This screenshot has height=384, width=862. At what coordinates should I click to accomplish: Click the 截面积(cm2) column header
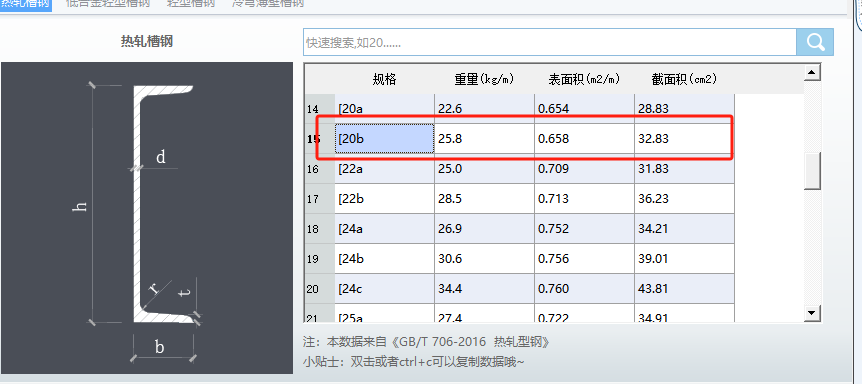point(684,79)
